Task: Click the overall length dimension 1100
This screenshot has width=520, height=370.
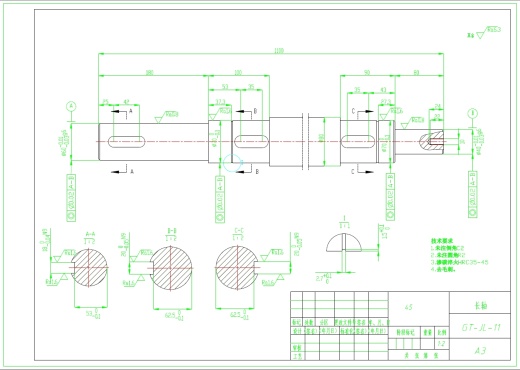Action: (x=279, y=51)
